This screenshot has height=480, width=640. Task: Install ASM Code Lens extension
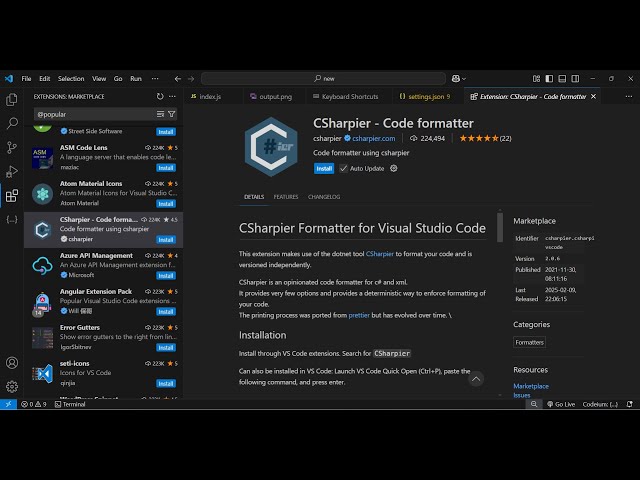tap(166, 168)
